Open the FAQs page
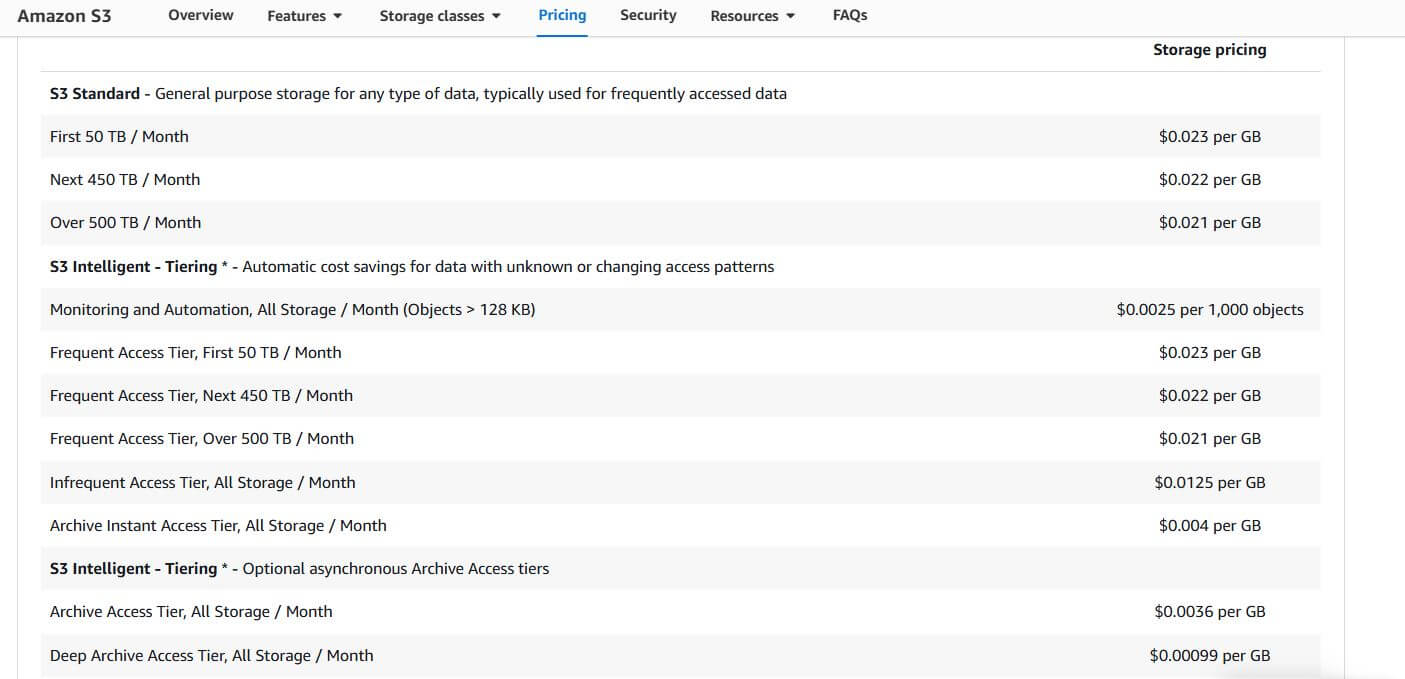This screenshot has width=1405, height=679. pos(849,15)
